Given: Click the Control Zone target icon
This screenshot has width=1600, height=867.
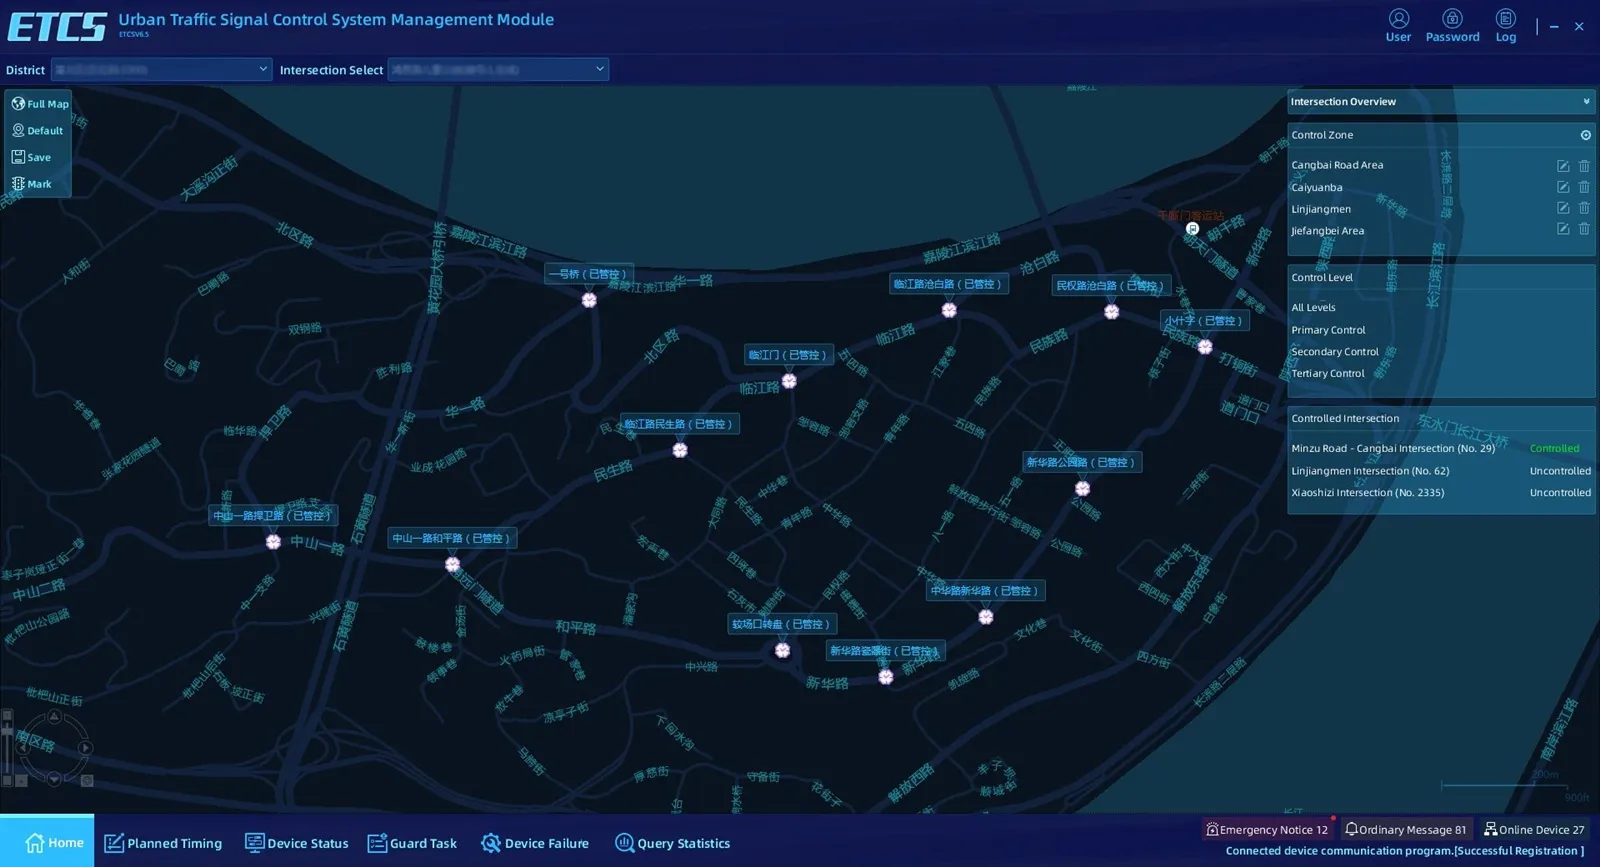Looking at the screenshot, I should [1585, 135].
